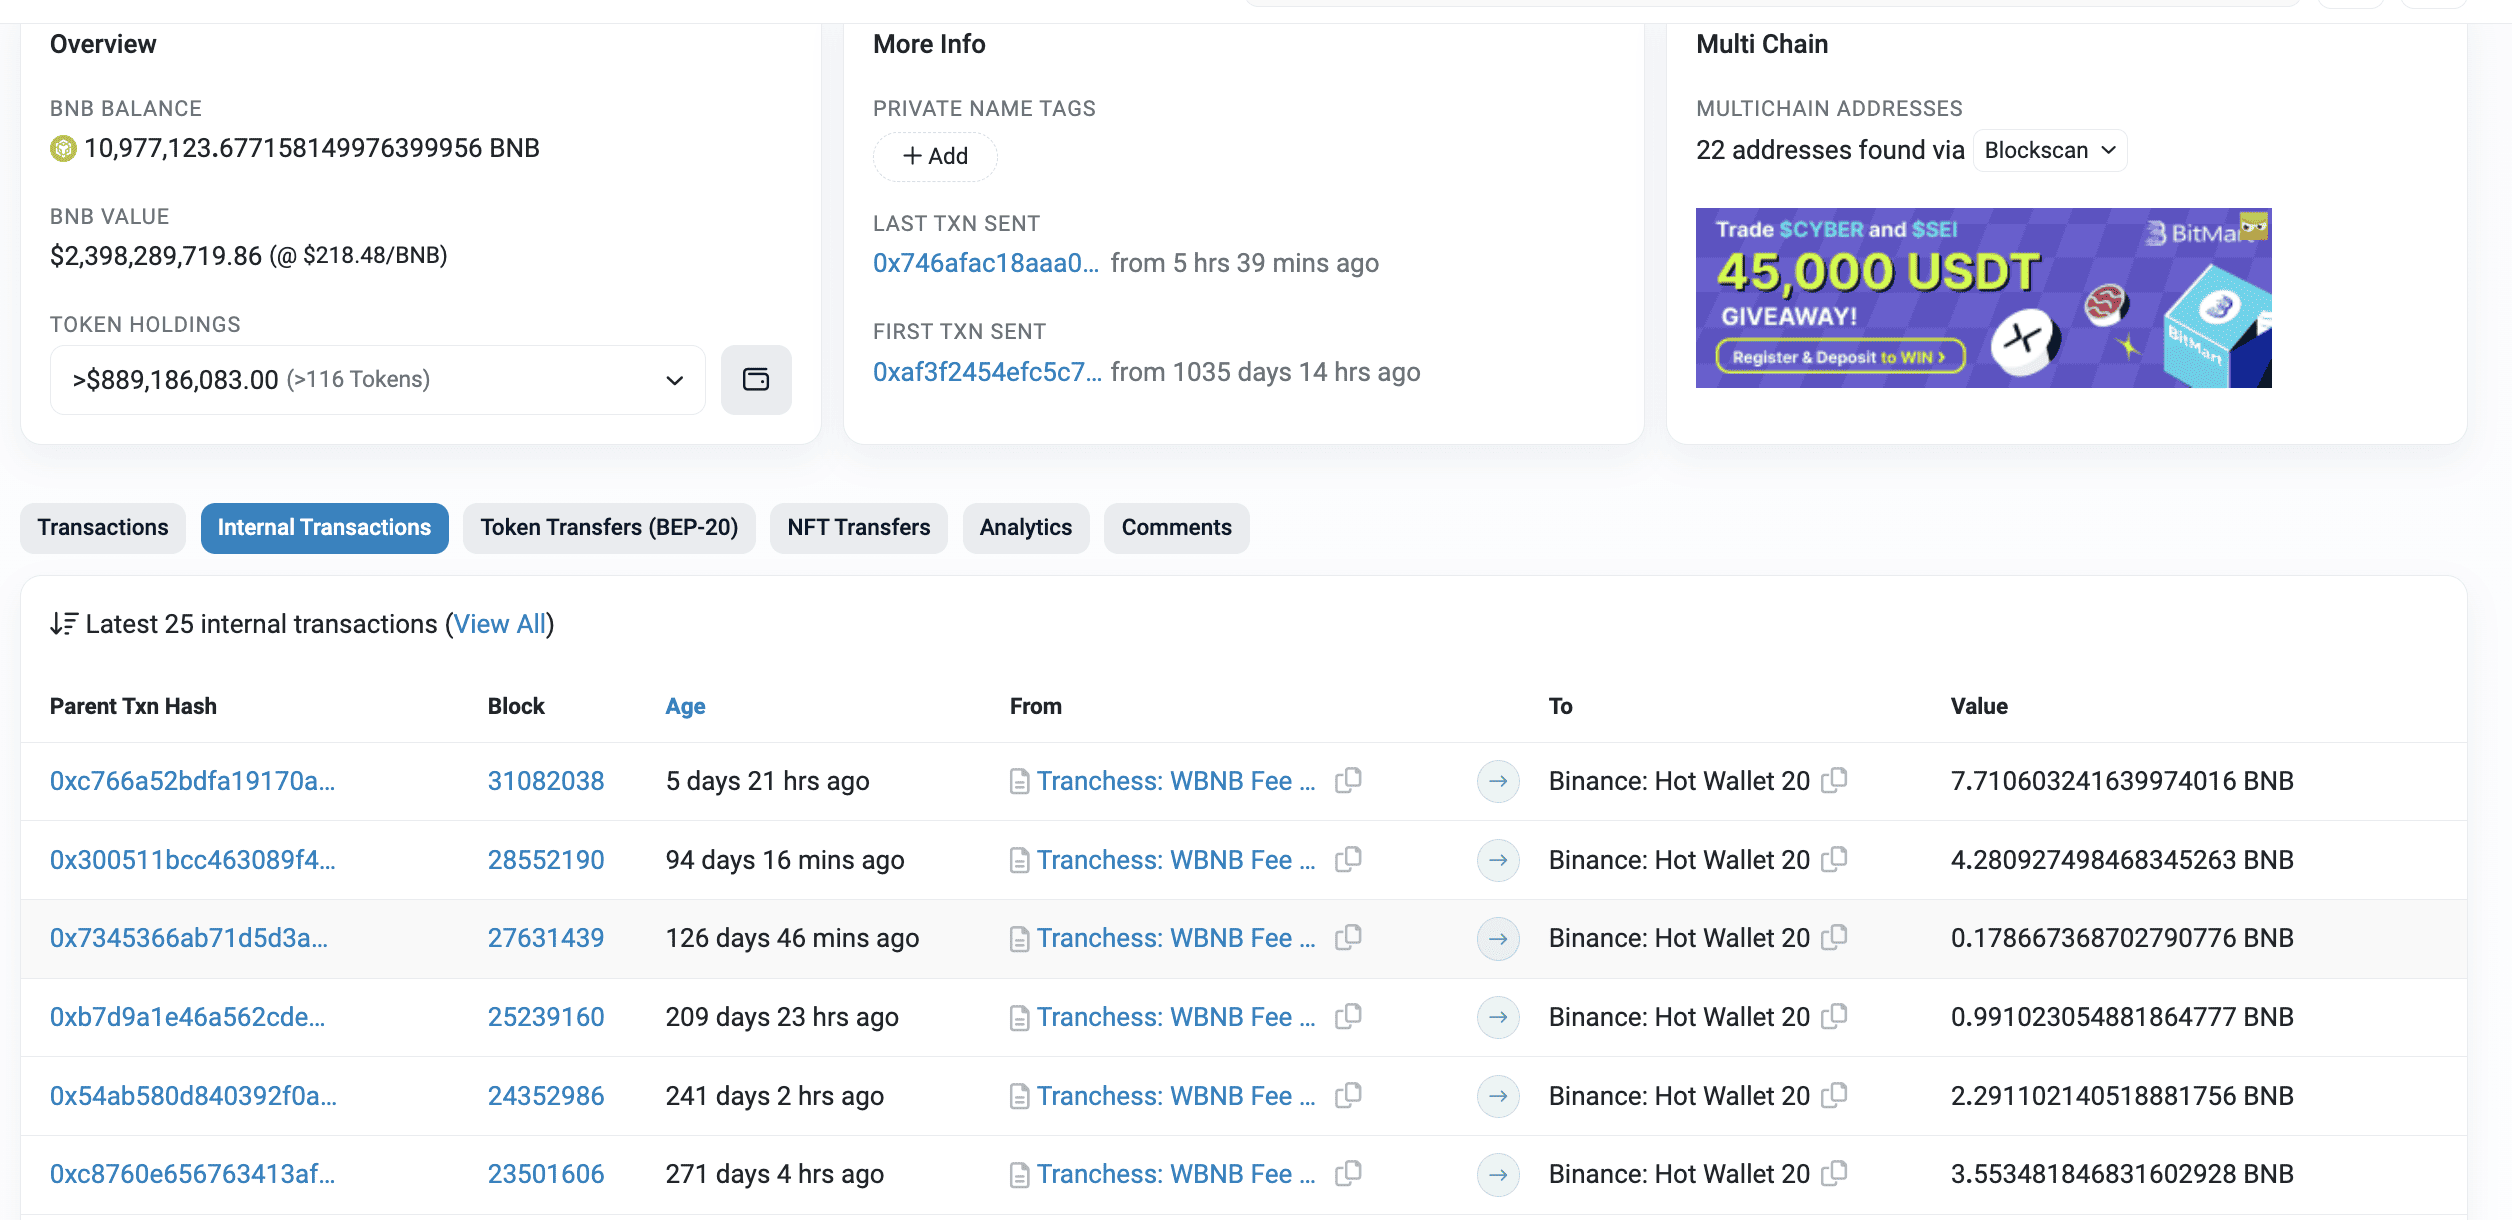Copy From address in block 31082038 row
2512x1220 pixels.
(x=1348, y=780)
